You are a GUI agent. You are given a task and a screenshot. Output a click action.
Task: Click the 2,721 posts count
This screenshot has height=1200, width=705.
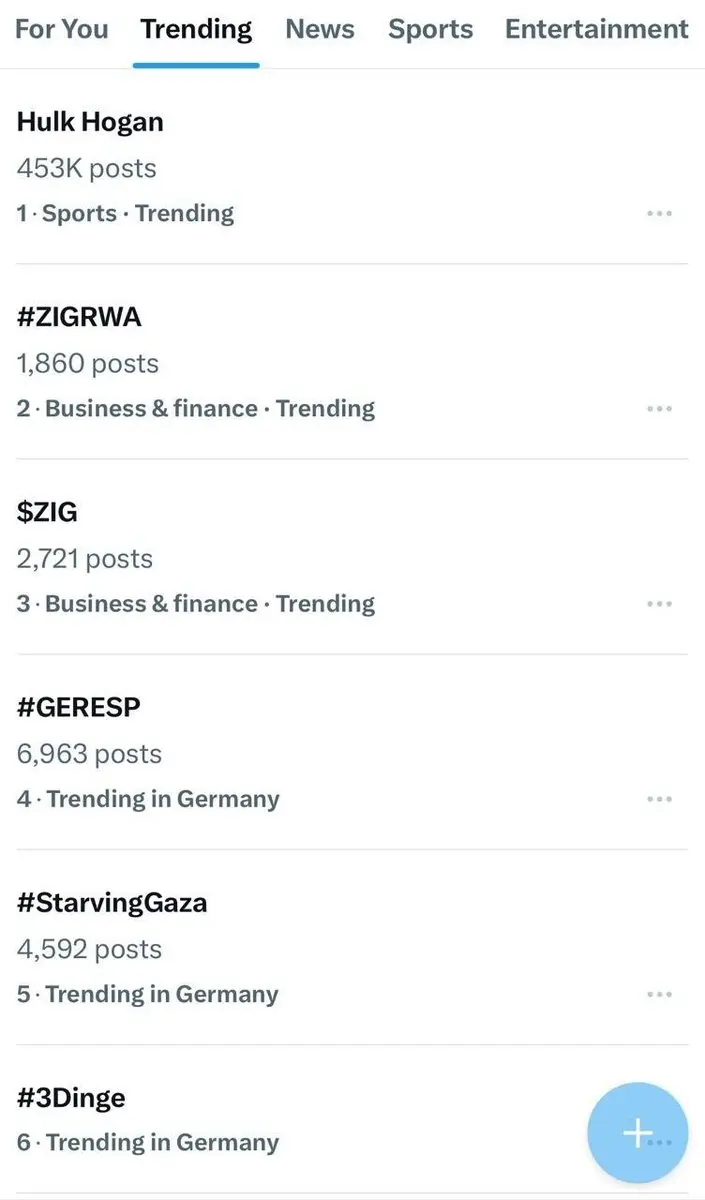[x=85, y=559]
